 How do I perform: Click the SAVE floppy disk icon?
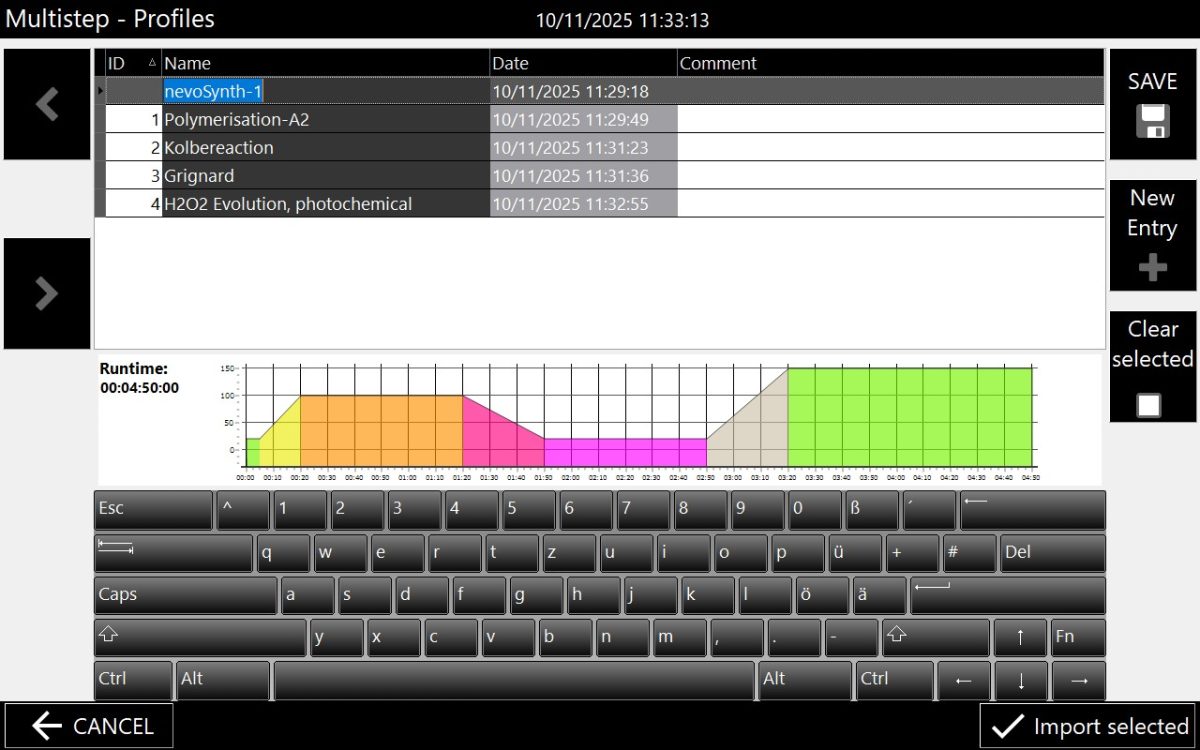1152,121
